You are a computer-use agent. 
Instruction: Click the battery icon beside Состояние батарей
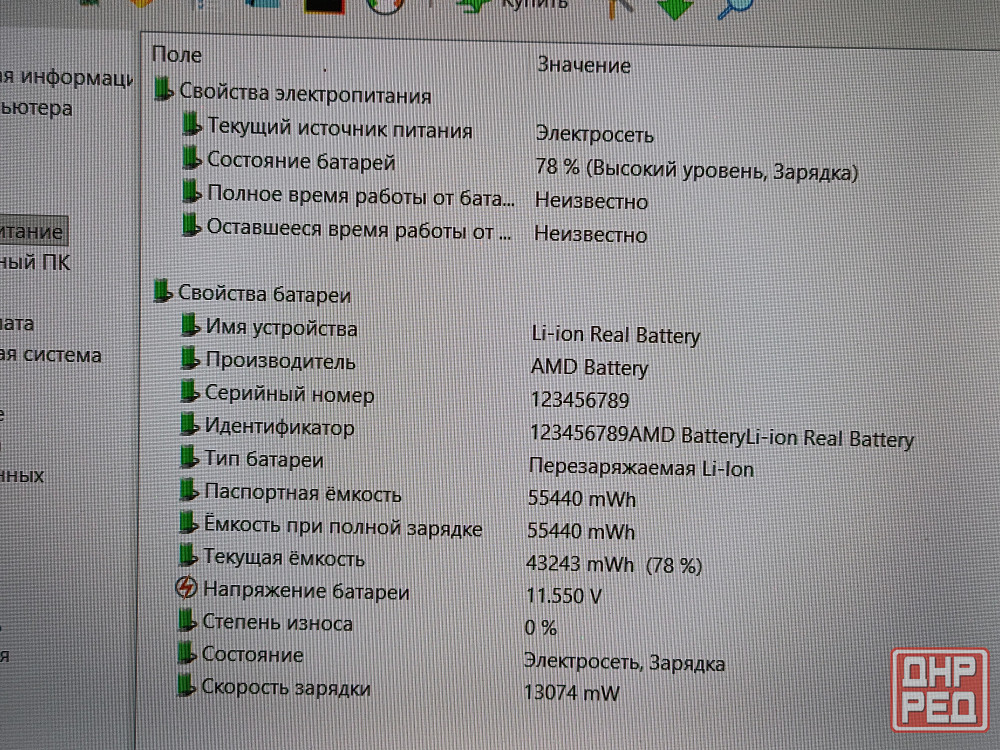191,160
